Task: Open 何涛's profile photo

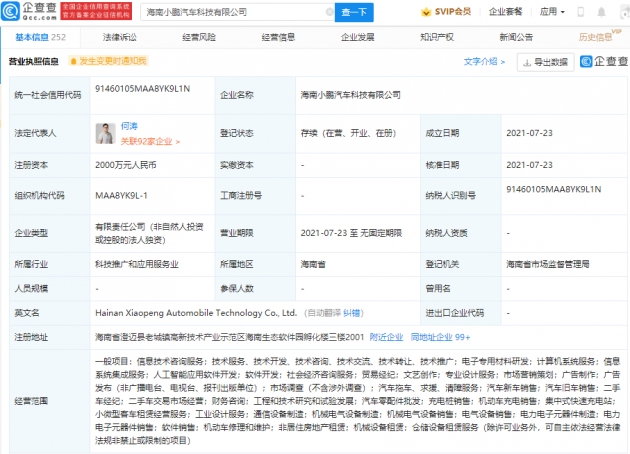Action: (104, 133)
